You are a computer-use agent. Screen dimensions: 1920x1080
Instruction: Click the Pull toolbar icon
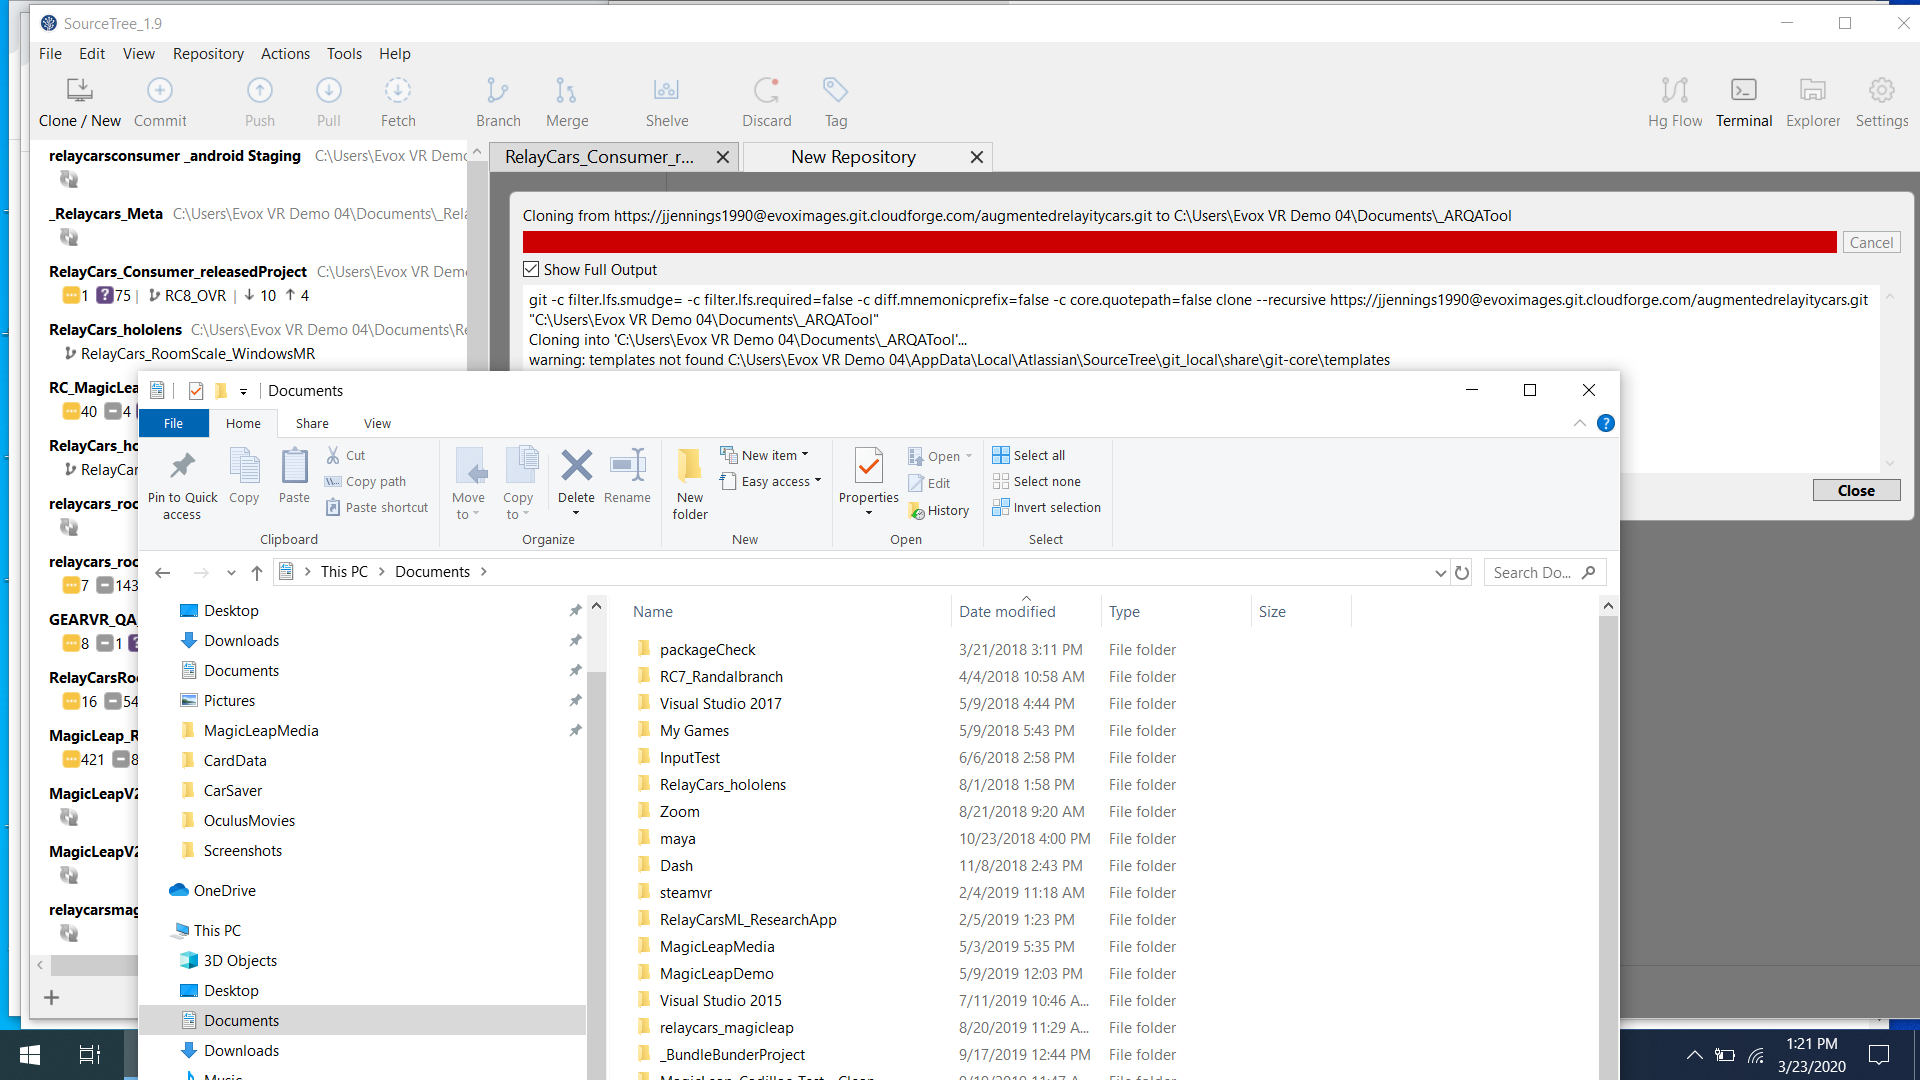pos(329,102)
